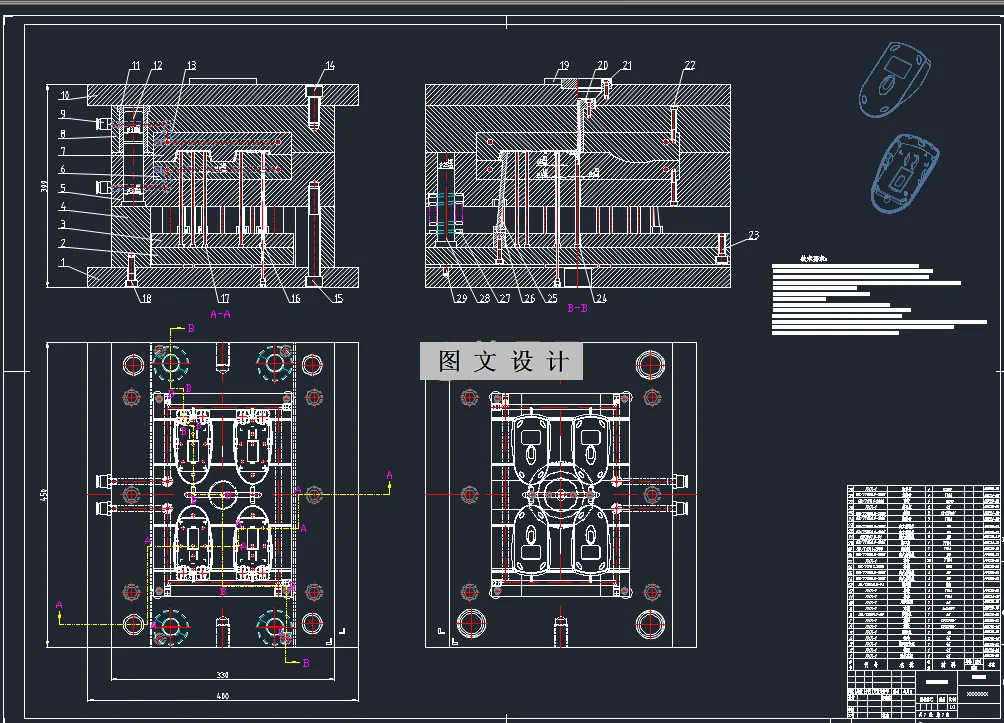Click the parts list table
The image size is (1004, 723).
(x=924, y=577)
